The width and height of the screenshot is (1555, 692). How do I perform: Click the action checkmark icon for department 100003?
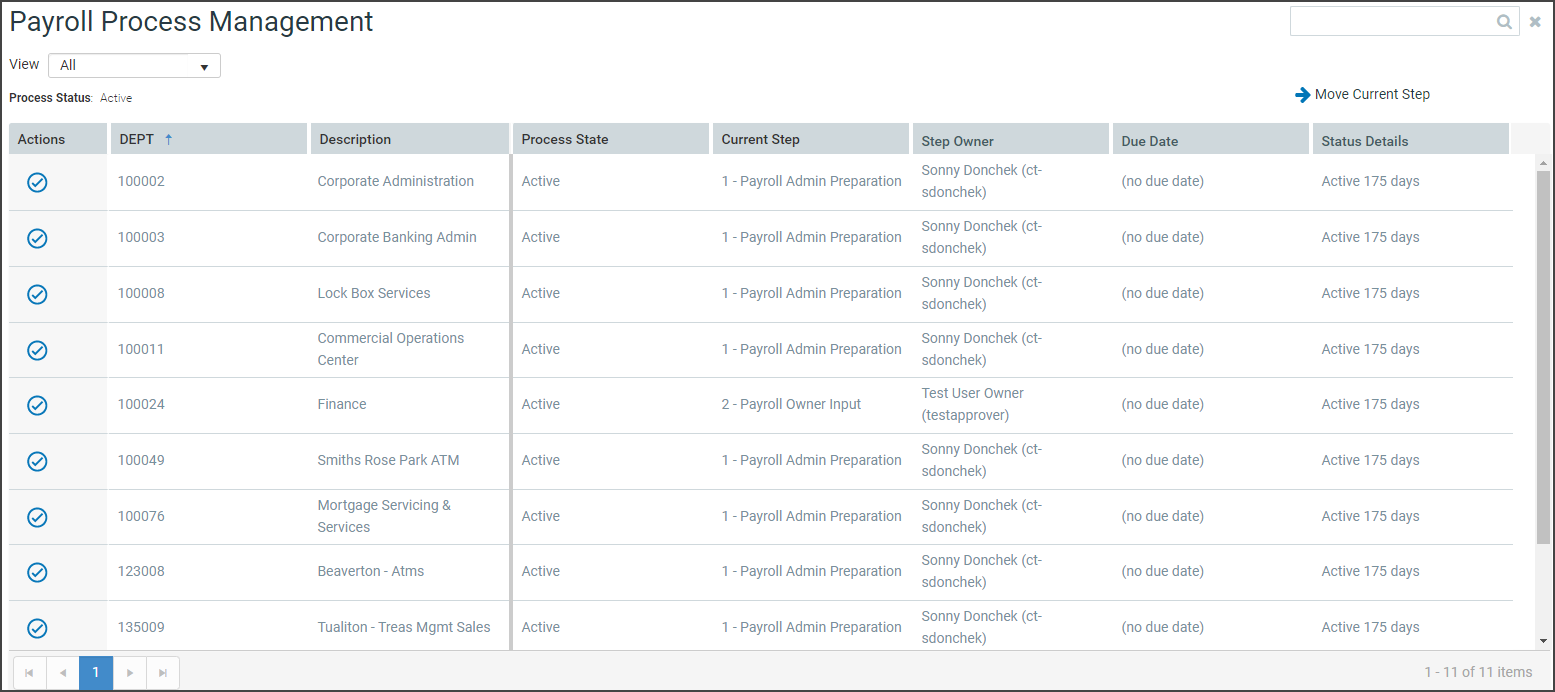pyautogui.click(x=37, y=238)
